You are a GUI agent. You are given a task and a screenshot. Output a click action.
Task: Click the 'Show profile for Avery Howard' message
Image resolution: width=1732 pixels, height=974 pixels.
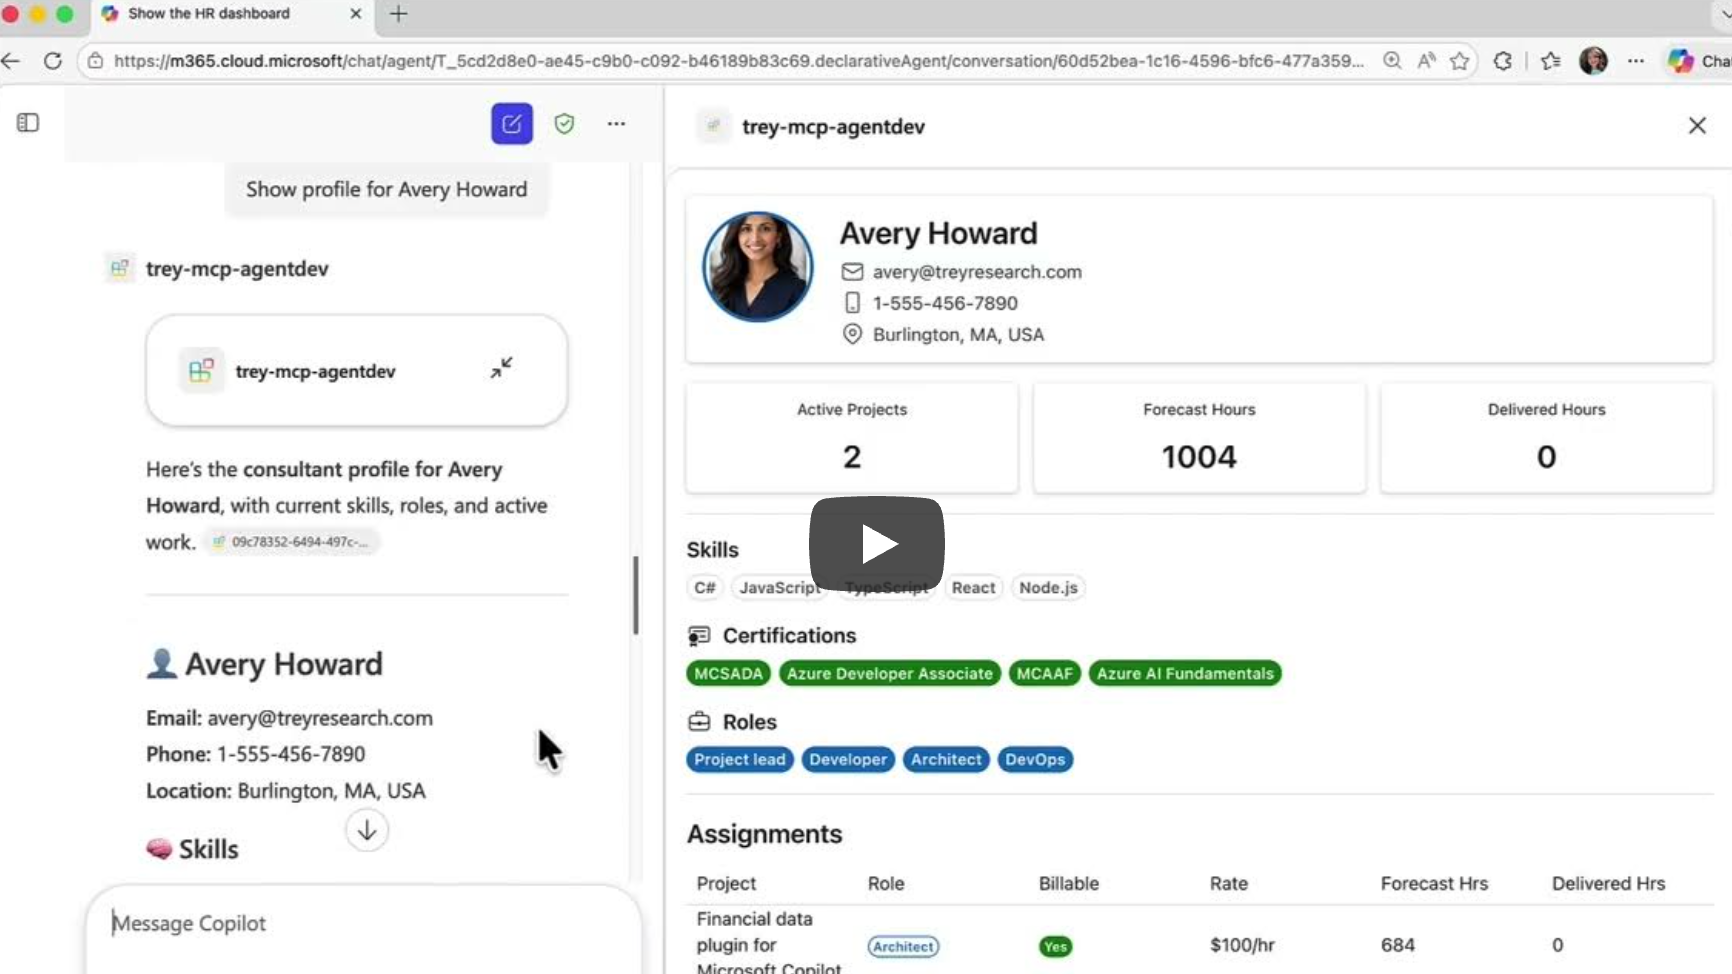[386, 190]
